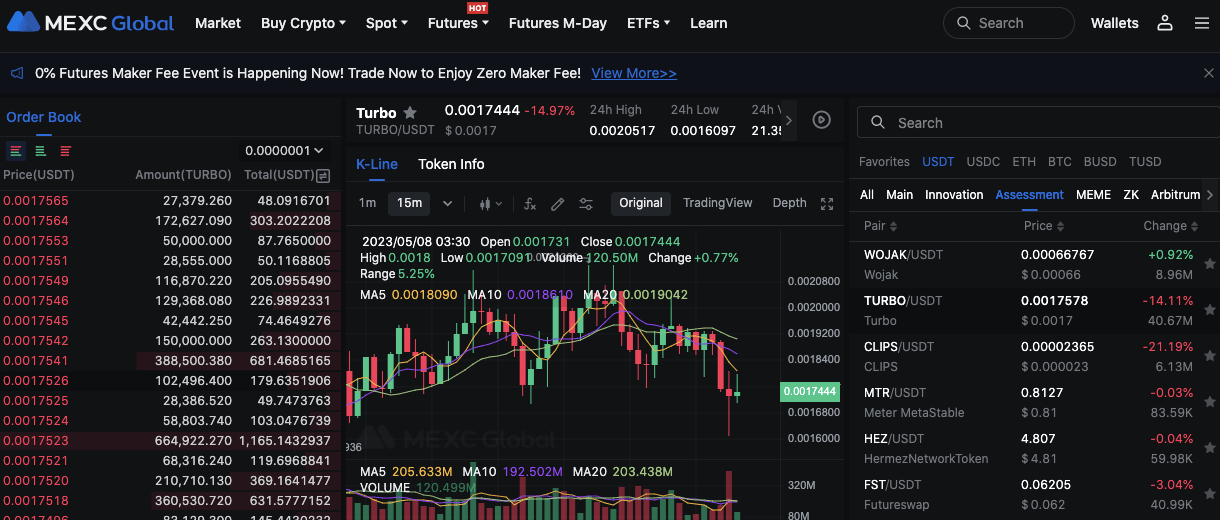This screenshot has height=520, width=1220.
Task: Sort pair list by Change column
Action: pos(1171,225)
